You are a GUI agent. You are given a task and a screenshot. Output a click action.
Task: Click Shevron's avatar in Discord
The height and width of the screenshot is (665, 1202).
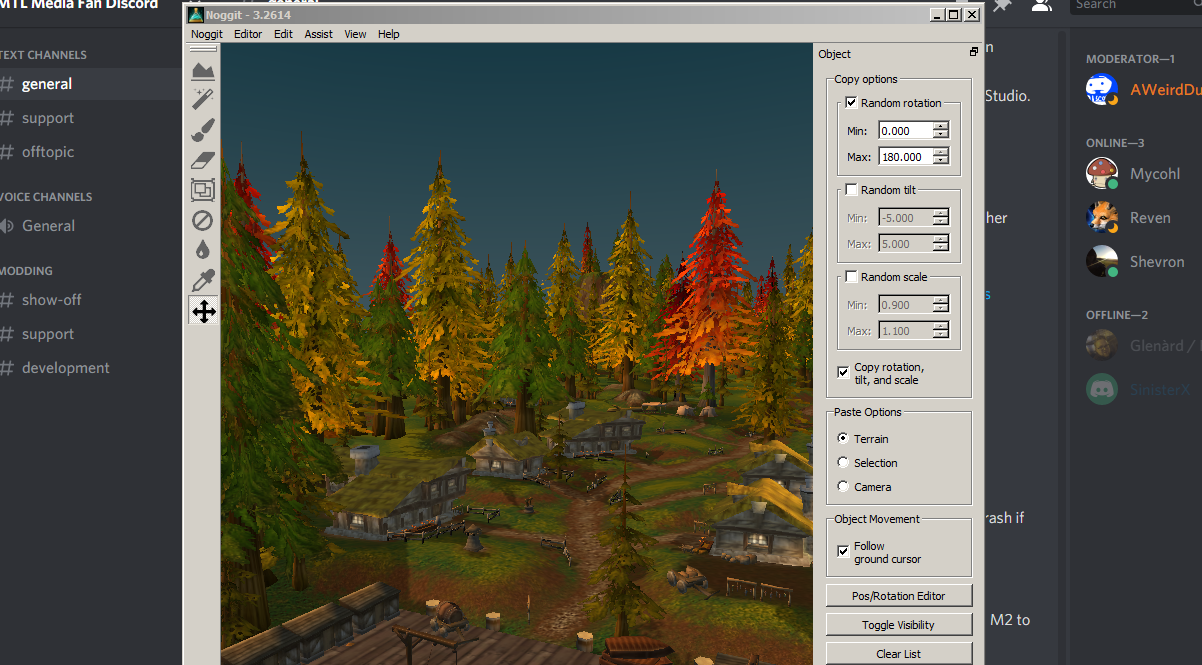tap(1102, 261)
